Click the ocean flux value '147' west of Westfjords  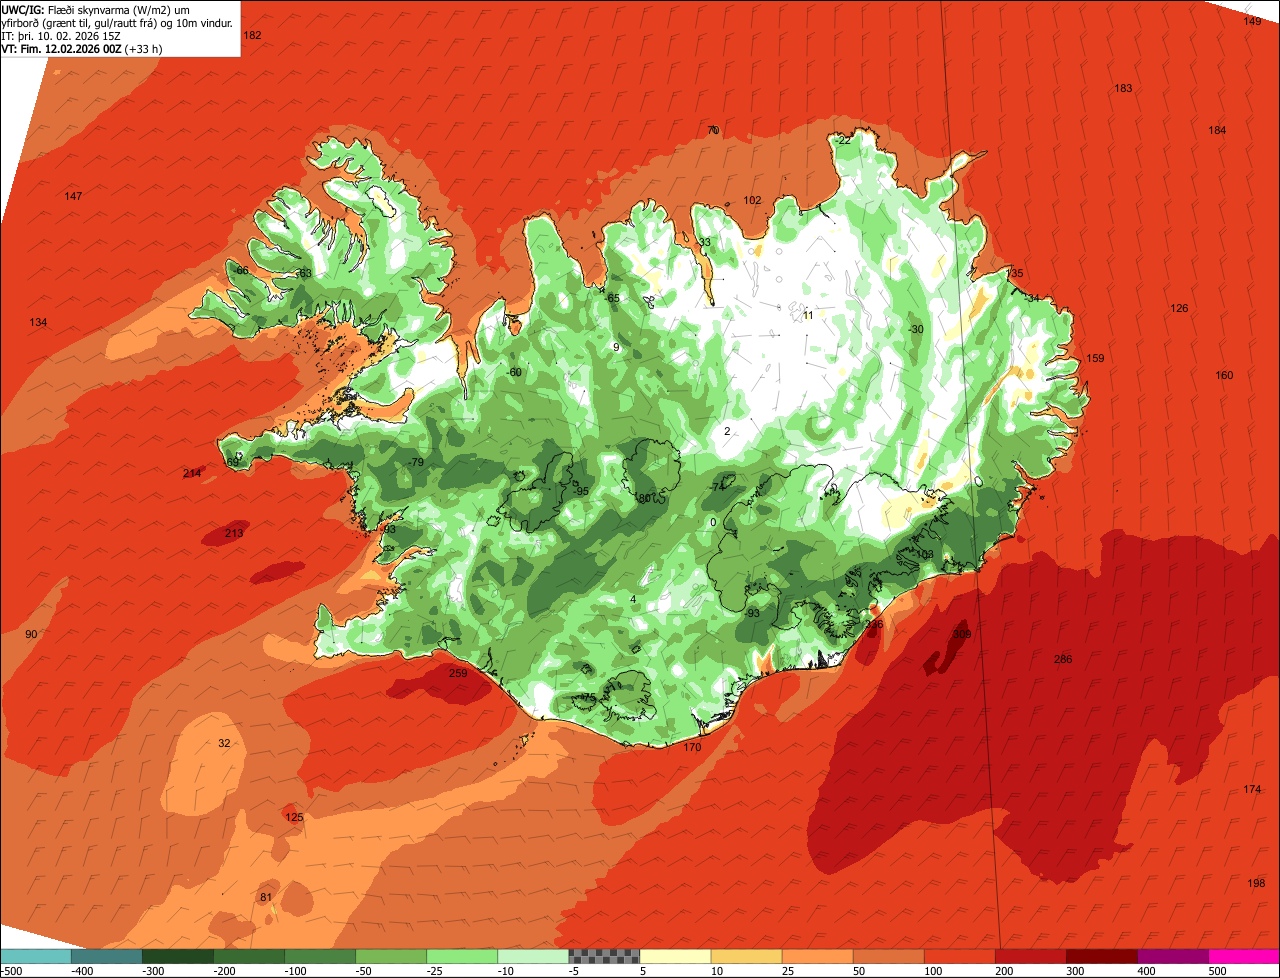pyautogui.click(x=73, y=196)
